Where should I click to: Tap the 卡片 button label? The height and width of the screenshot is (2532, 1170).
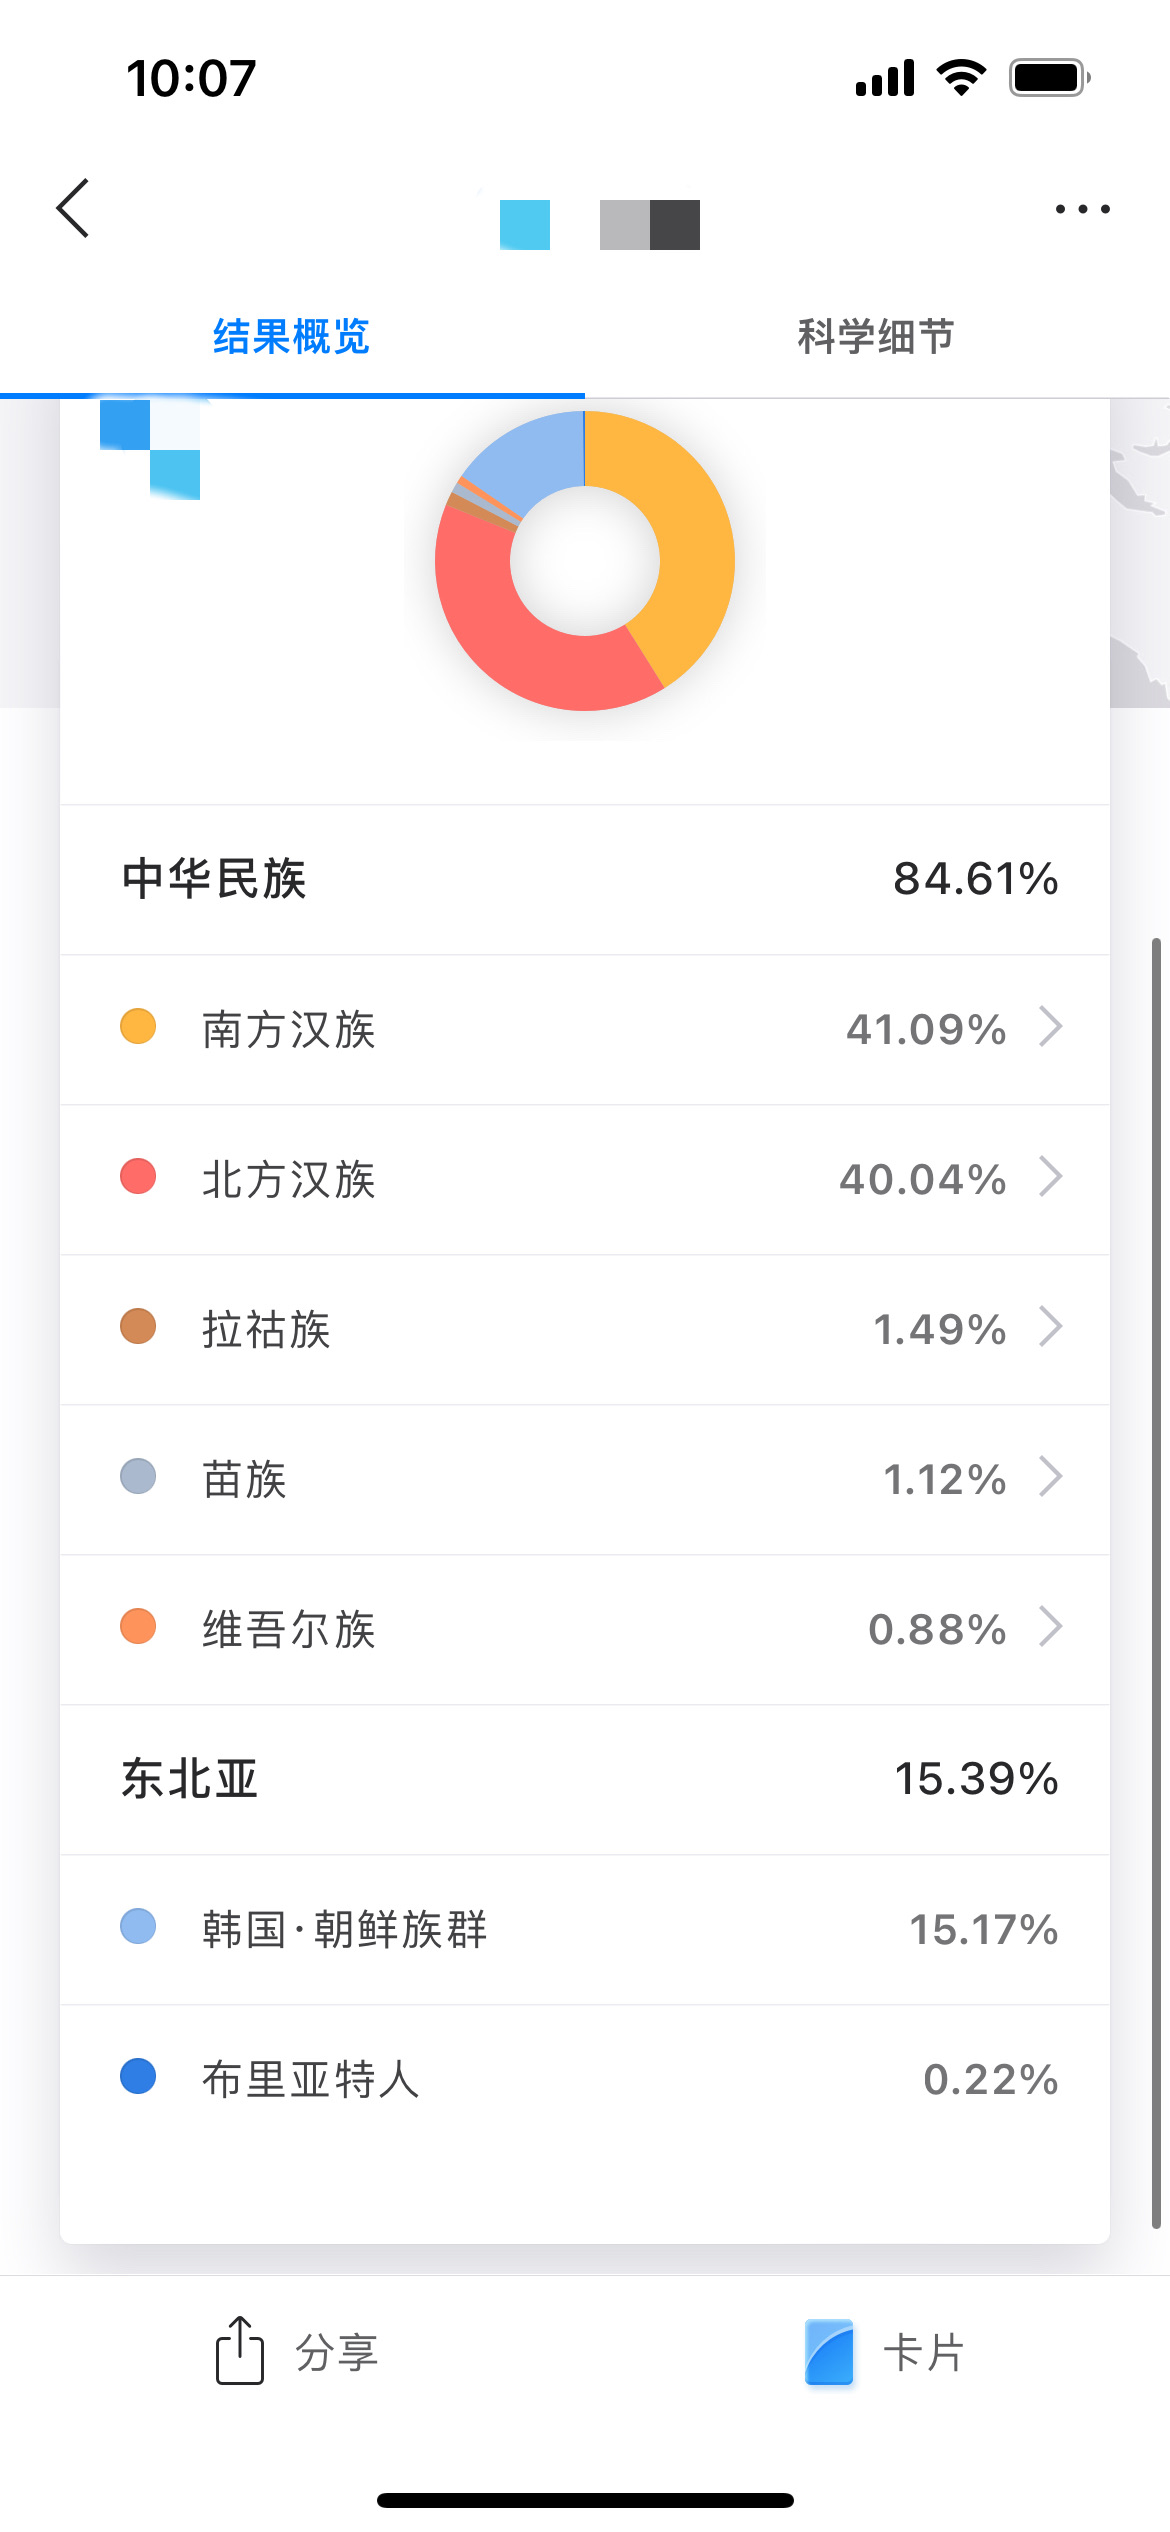[x=923, y=2352]
